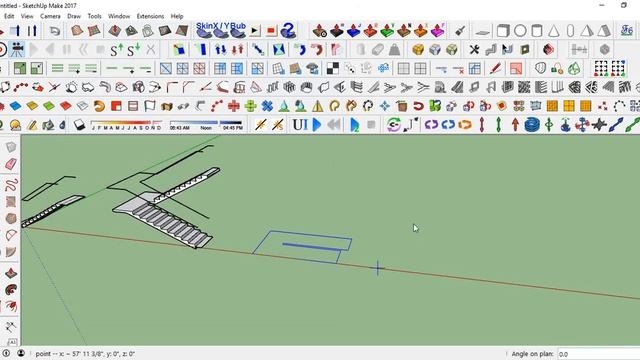Open the Camera menu

coord(50,16)
